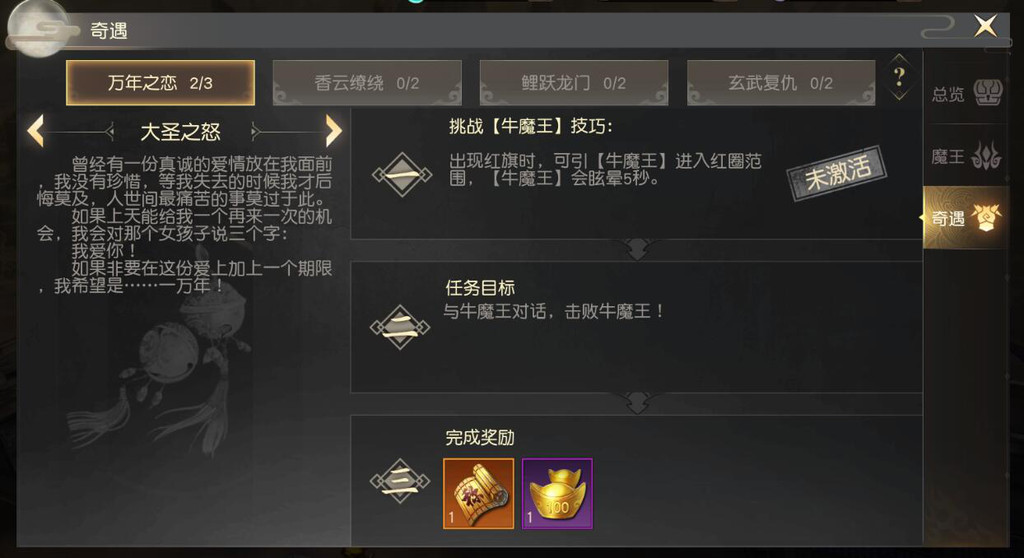Switch to the 万年之恋 2/3 tab
The width and height of the screenshot is (1024, 558).
click(160, 83)
